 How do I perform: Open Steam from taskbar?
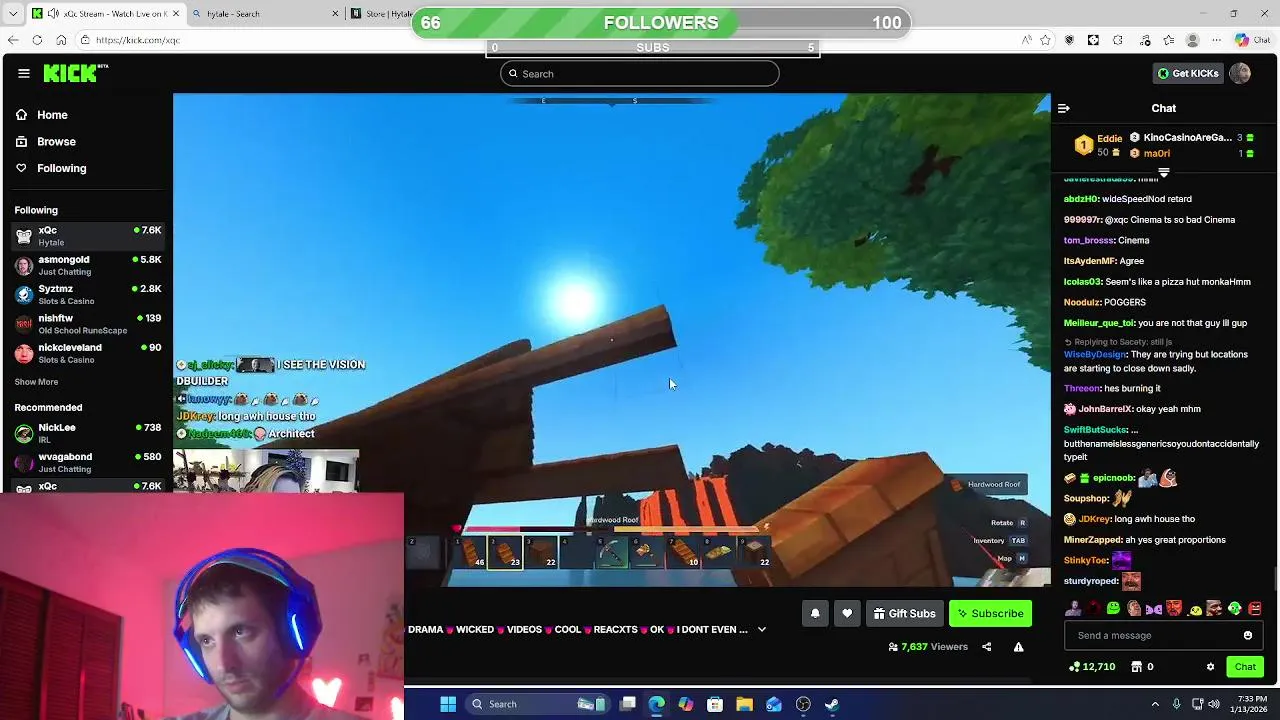(832, 704)
